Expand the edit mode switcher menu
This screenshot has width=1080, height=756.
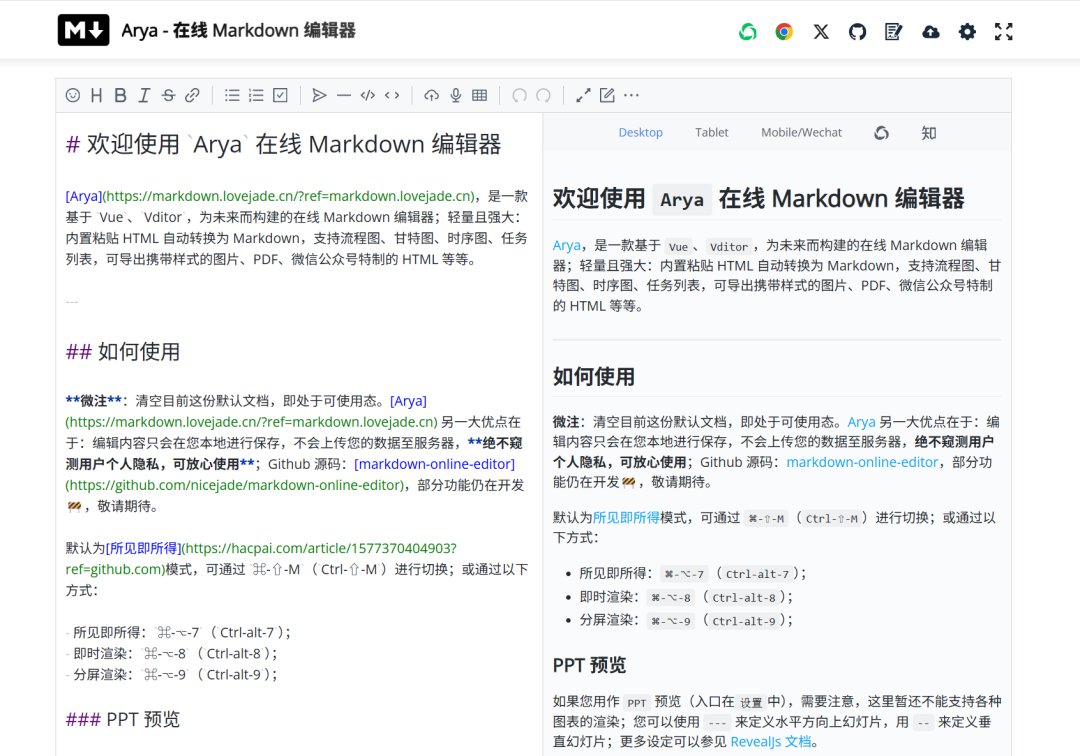607,95
